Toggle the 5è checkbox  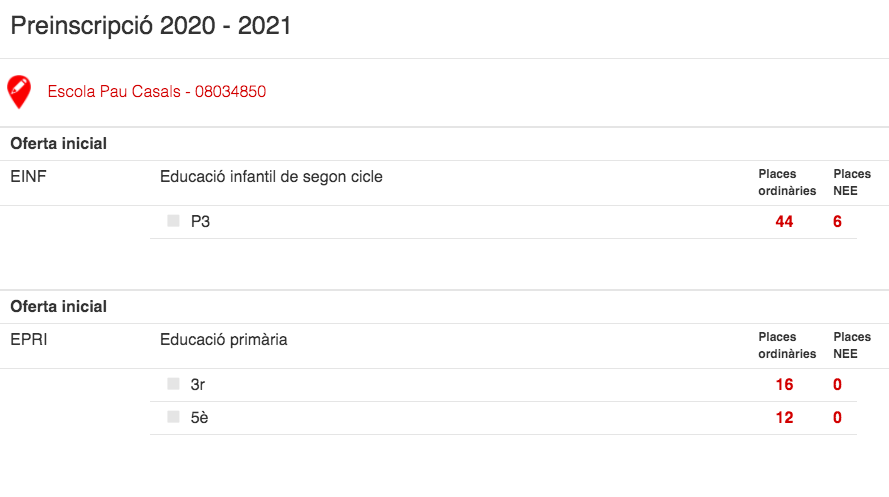174,417
